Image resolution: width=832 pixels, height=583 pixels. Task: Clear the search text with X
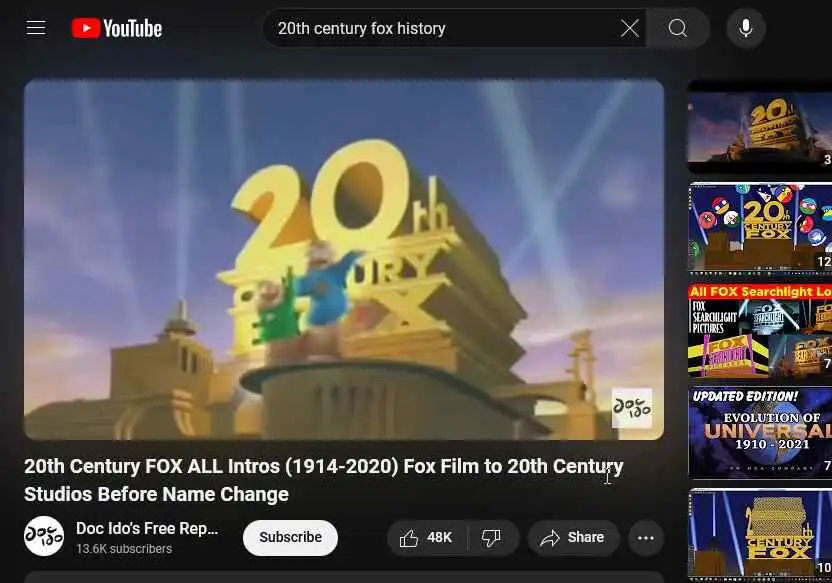[x=629, y=28]
